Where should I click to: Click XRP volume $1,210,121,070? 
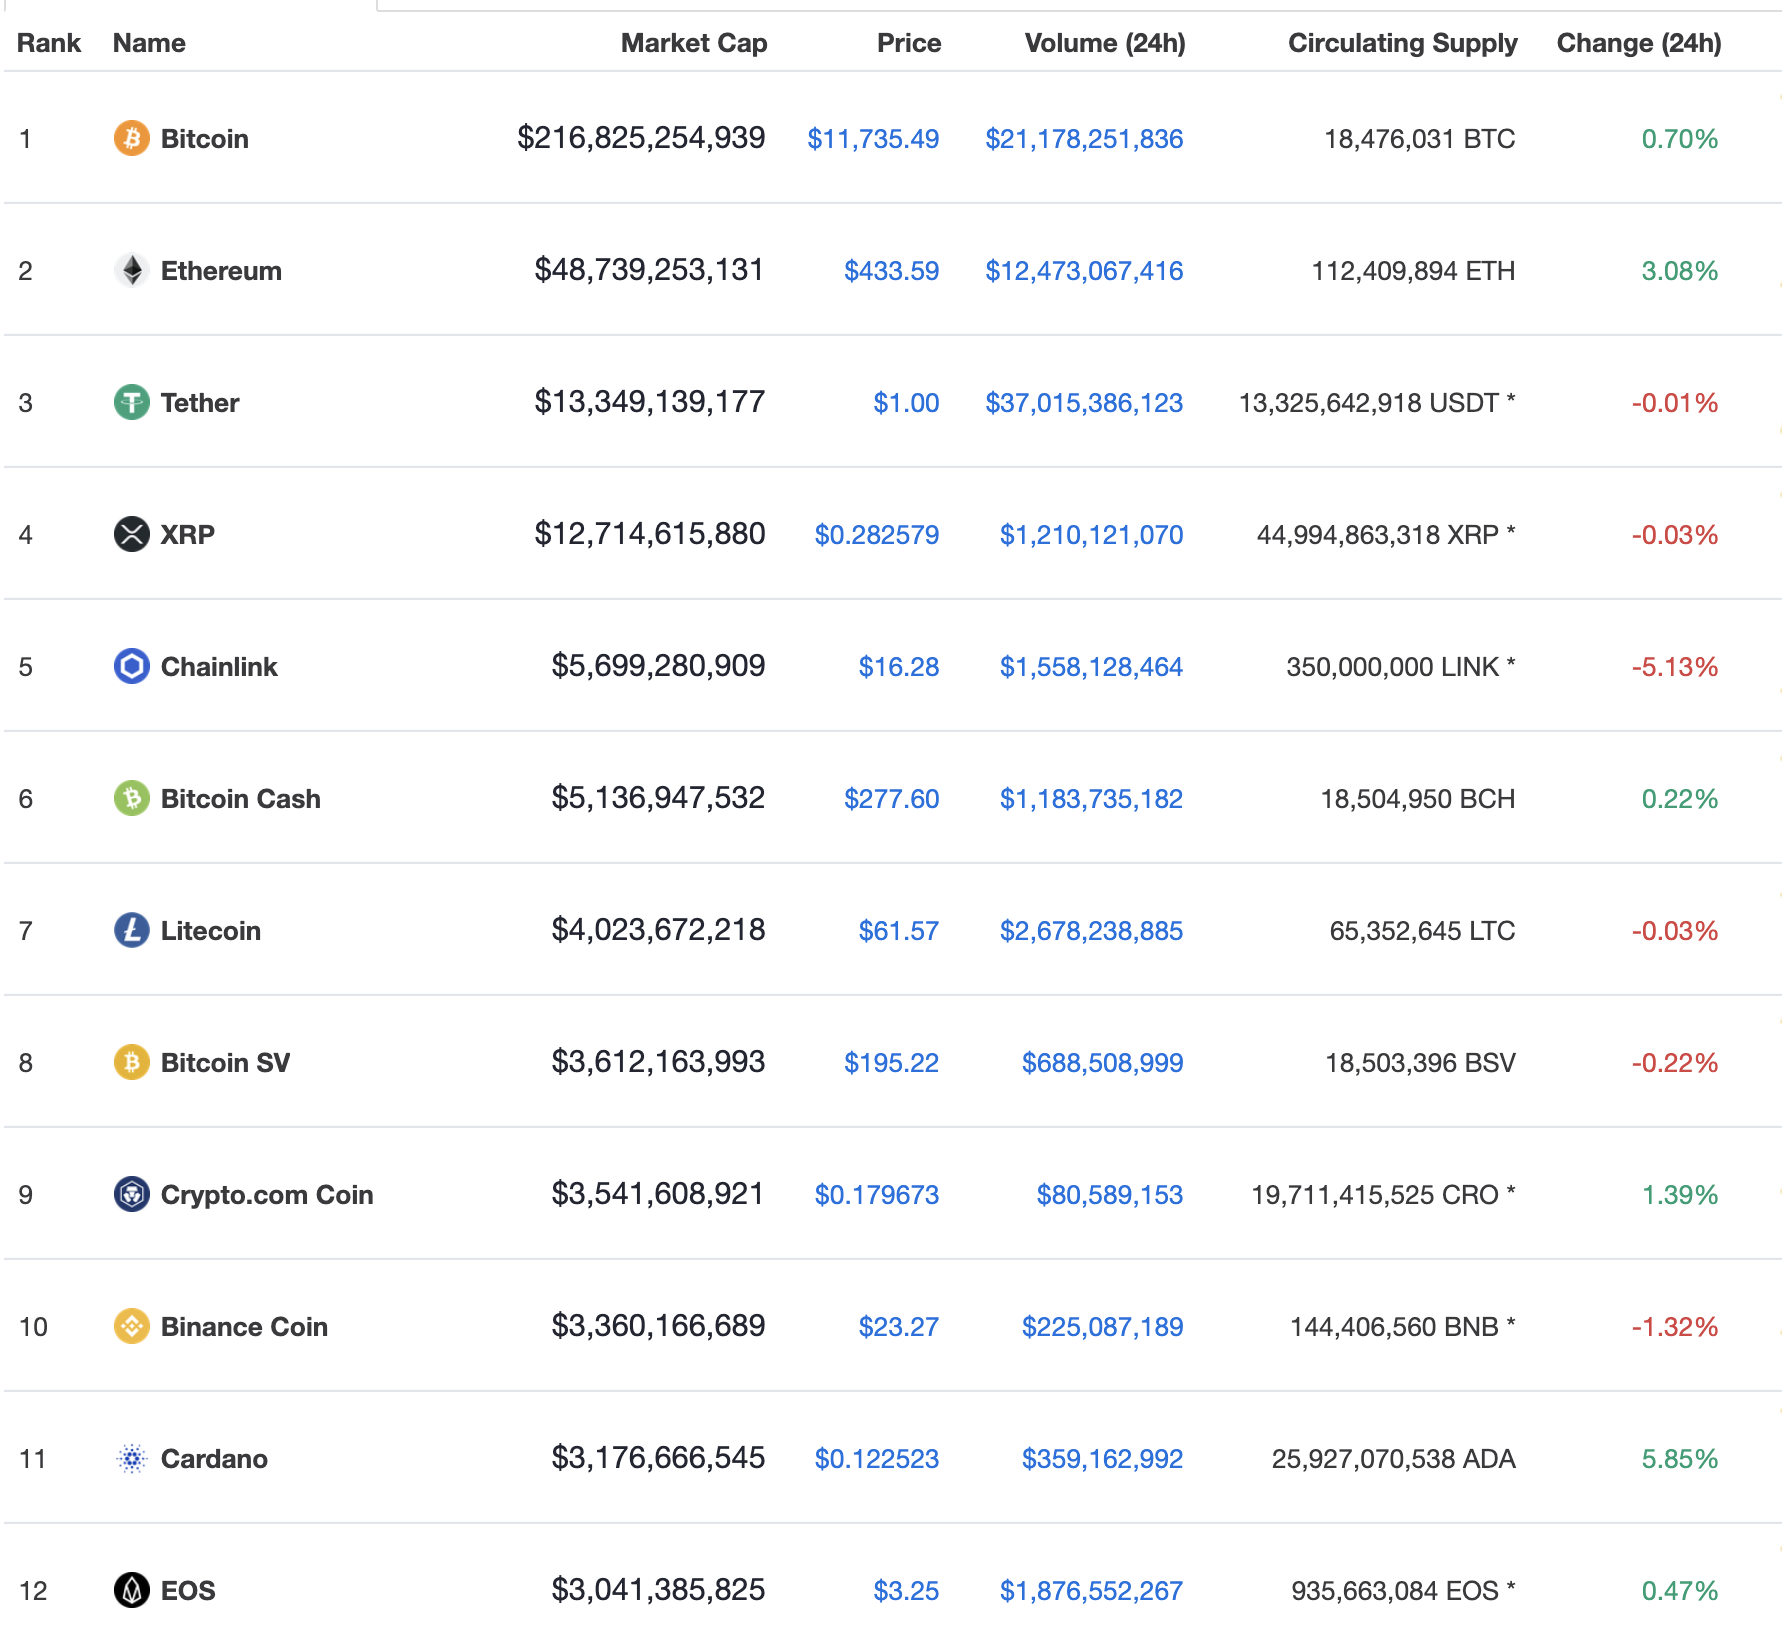pos(1091,534)
